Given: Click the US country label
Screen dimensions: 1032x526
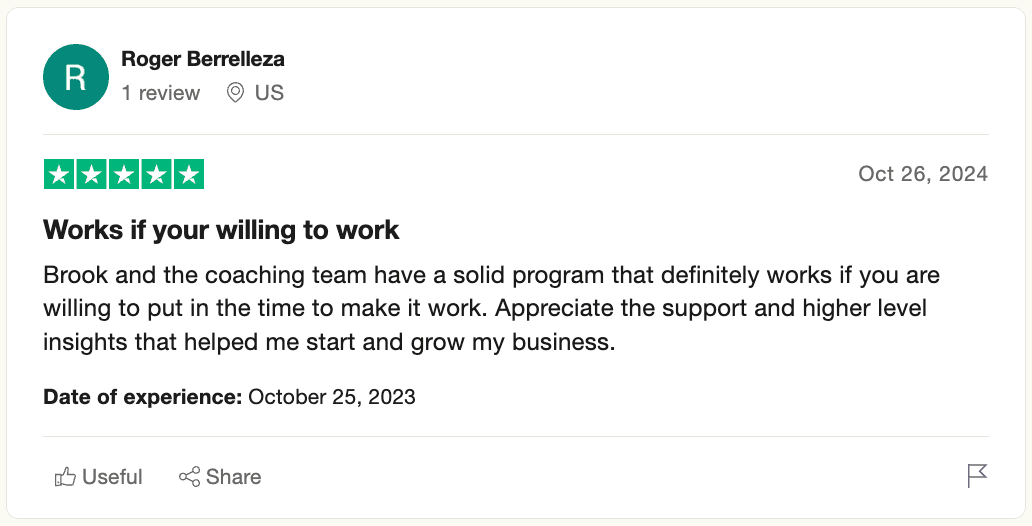Looking at the screenshot, I should click(x=269, y=93).
